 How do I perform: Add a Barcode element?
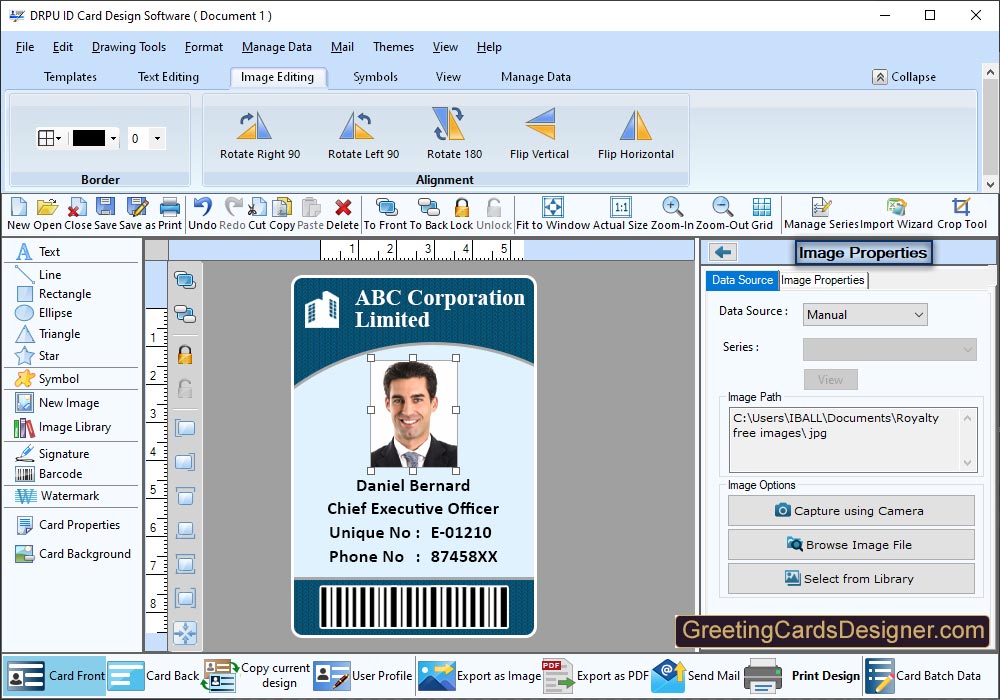coord(48,474)
